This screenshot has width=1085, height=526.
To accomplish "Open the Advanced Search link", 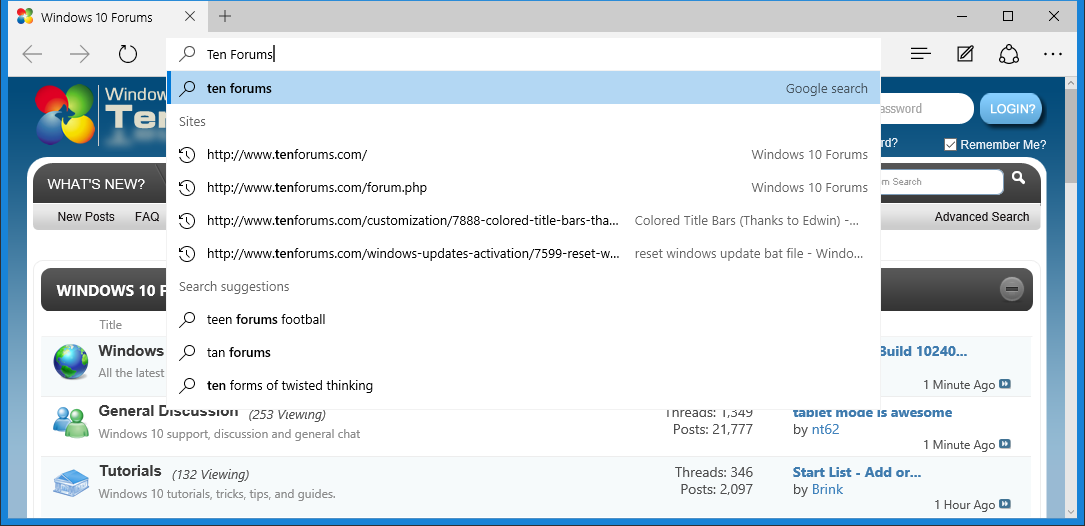I will (982, 217).
